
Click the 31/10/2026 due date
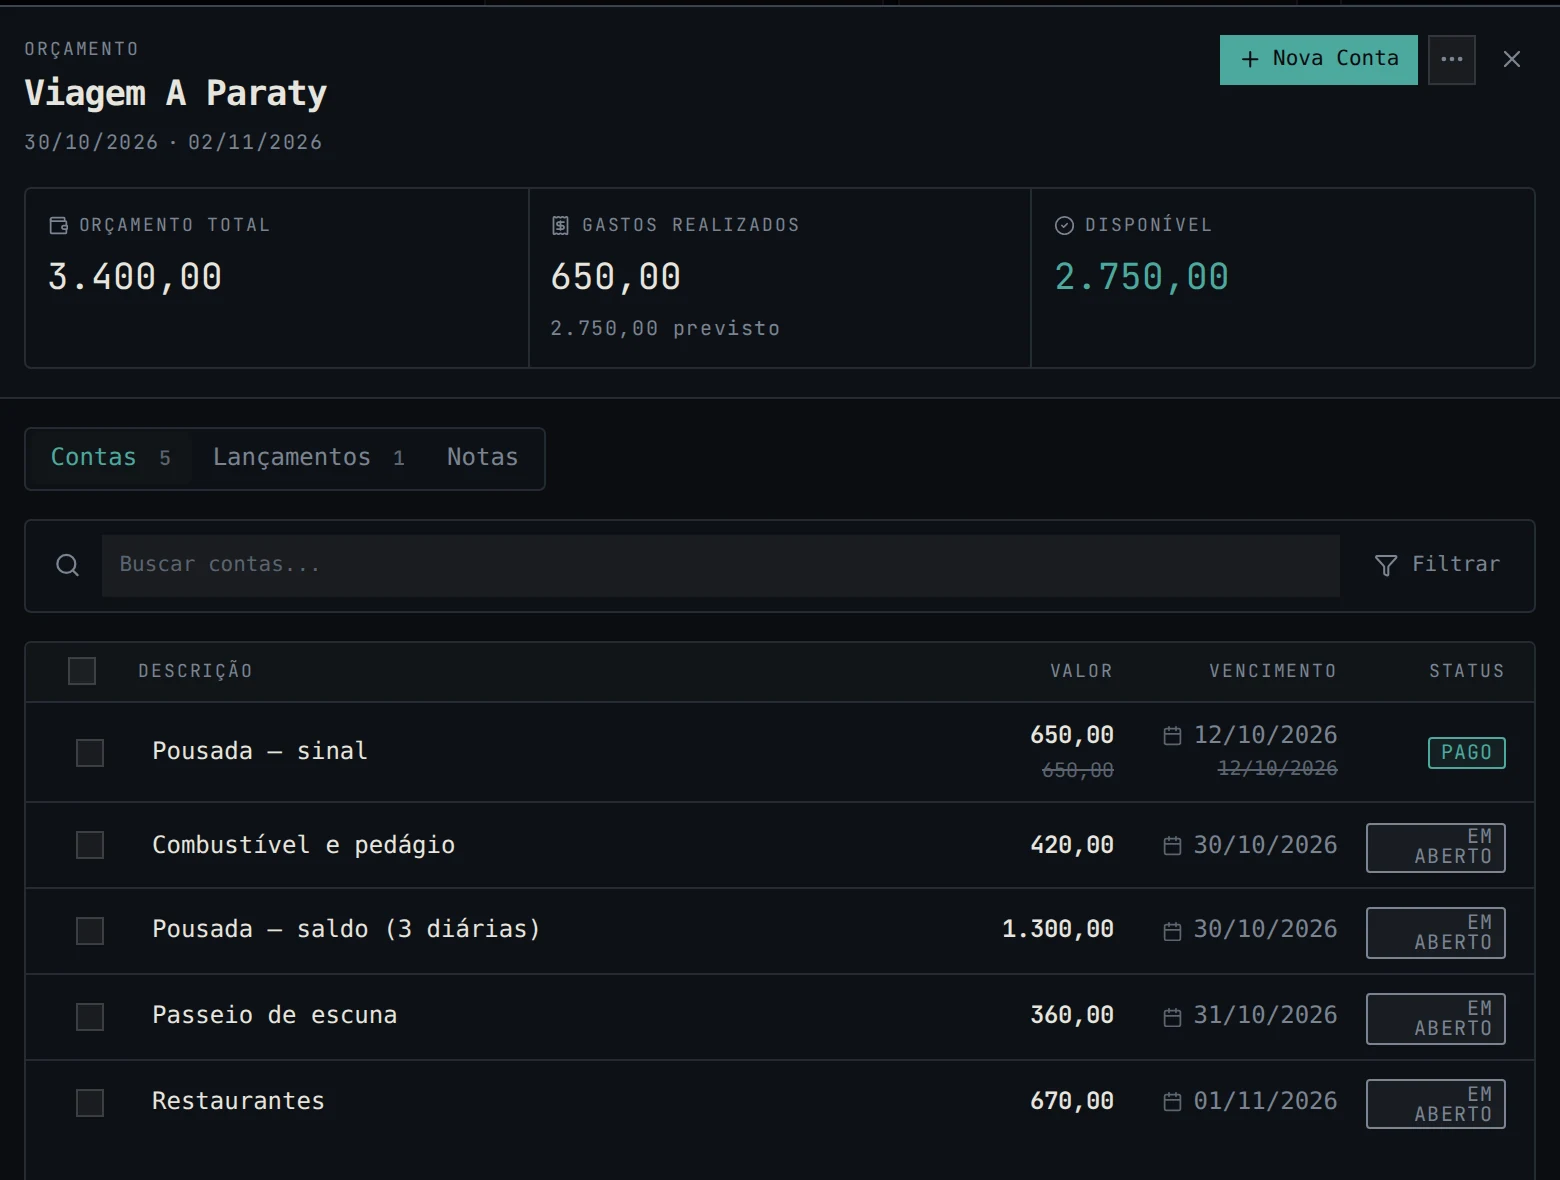(x=1265, y=1016)
